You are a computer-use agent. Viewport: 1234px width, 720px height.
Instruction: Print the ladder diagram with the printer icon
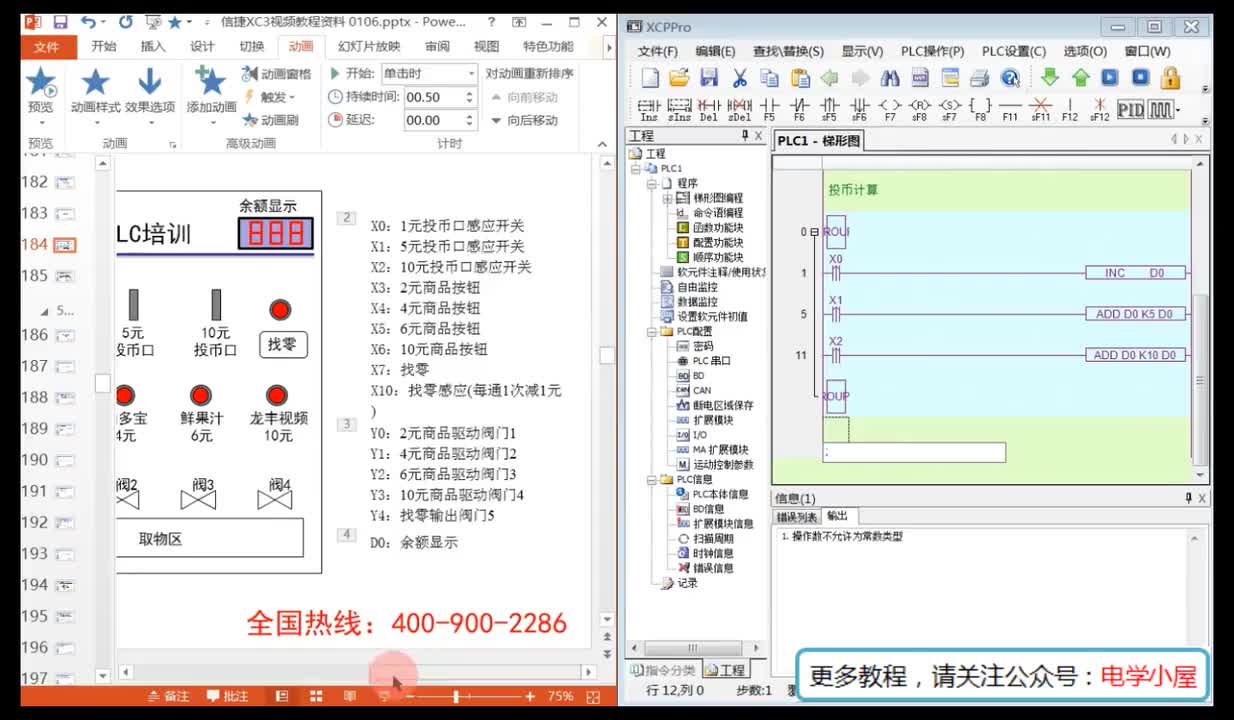pyautogui.click(x=980, y=78)
